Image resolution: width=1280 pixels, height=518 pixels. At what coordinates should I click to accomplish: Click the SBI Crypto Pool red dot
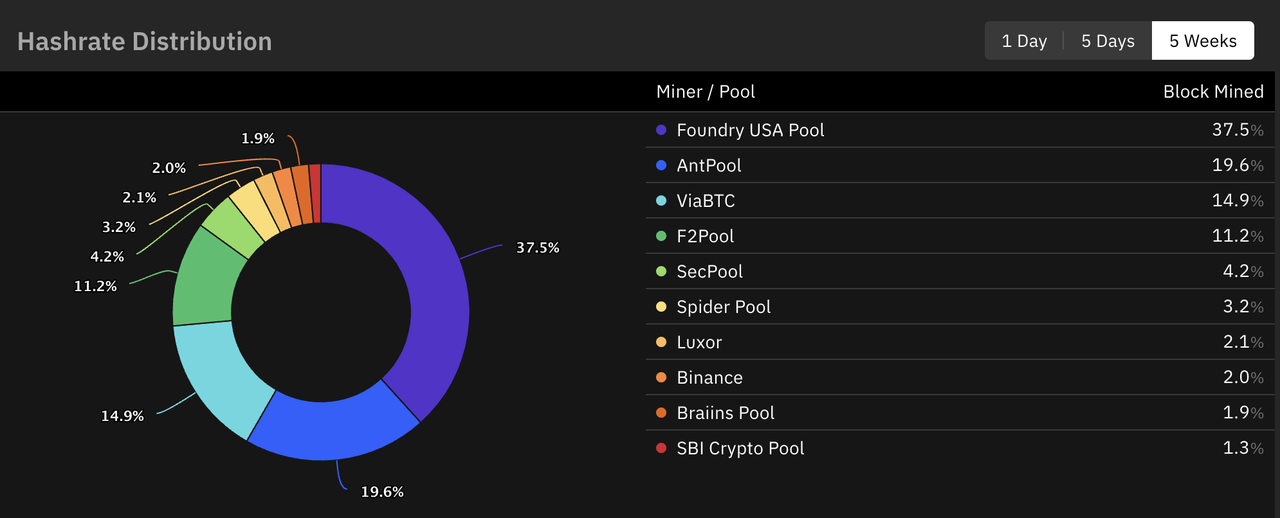coord(661,448)
